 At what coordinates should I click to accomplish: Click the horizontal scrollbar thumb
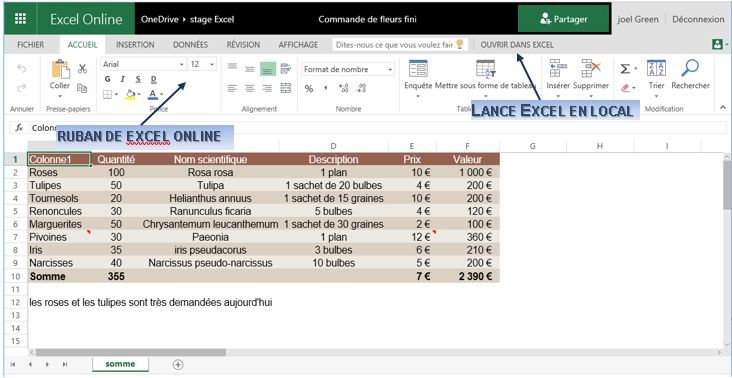click(x=131, y=352)
